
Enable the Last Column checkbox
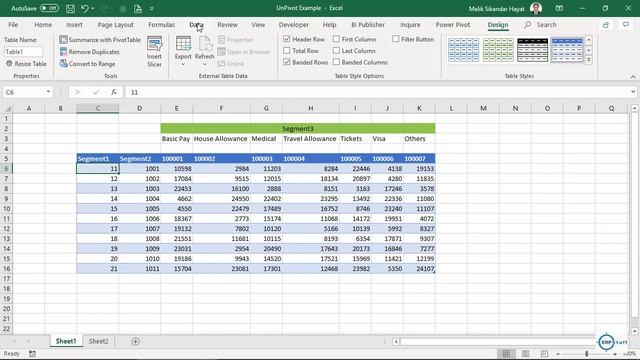point(336,51)
